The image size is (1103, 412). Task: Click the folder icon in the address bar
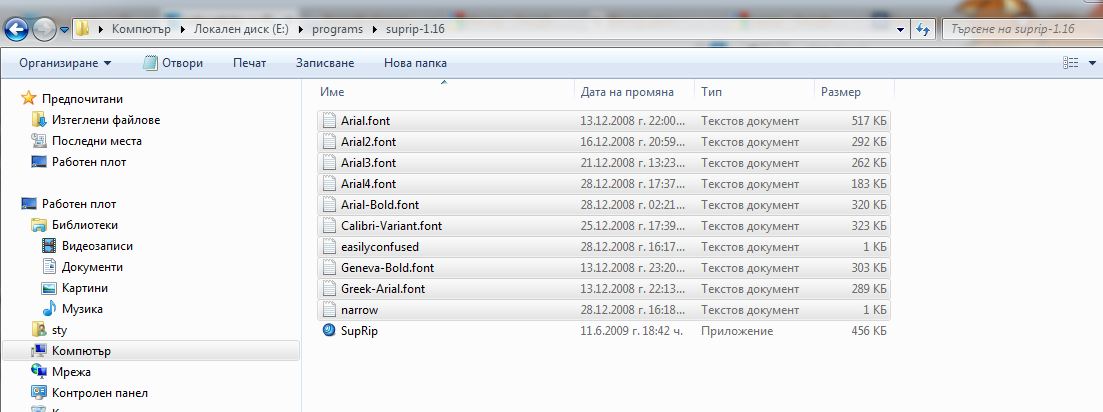click(x=82, y=29)
